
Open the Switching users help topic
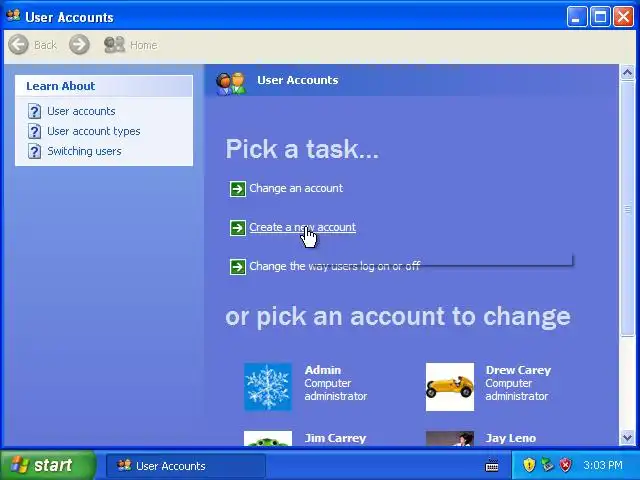pyautogui.click(x=84, y=151)
